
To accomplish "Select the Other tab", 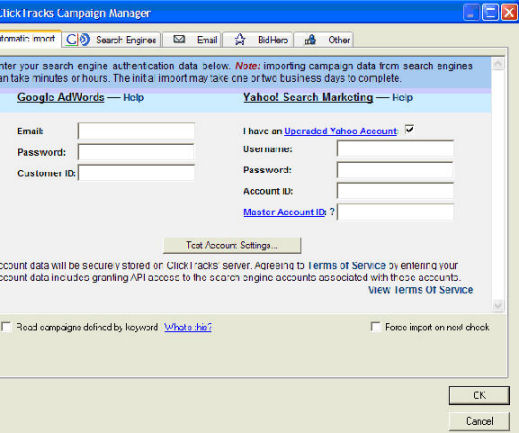I will point(324,40).
